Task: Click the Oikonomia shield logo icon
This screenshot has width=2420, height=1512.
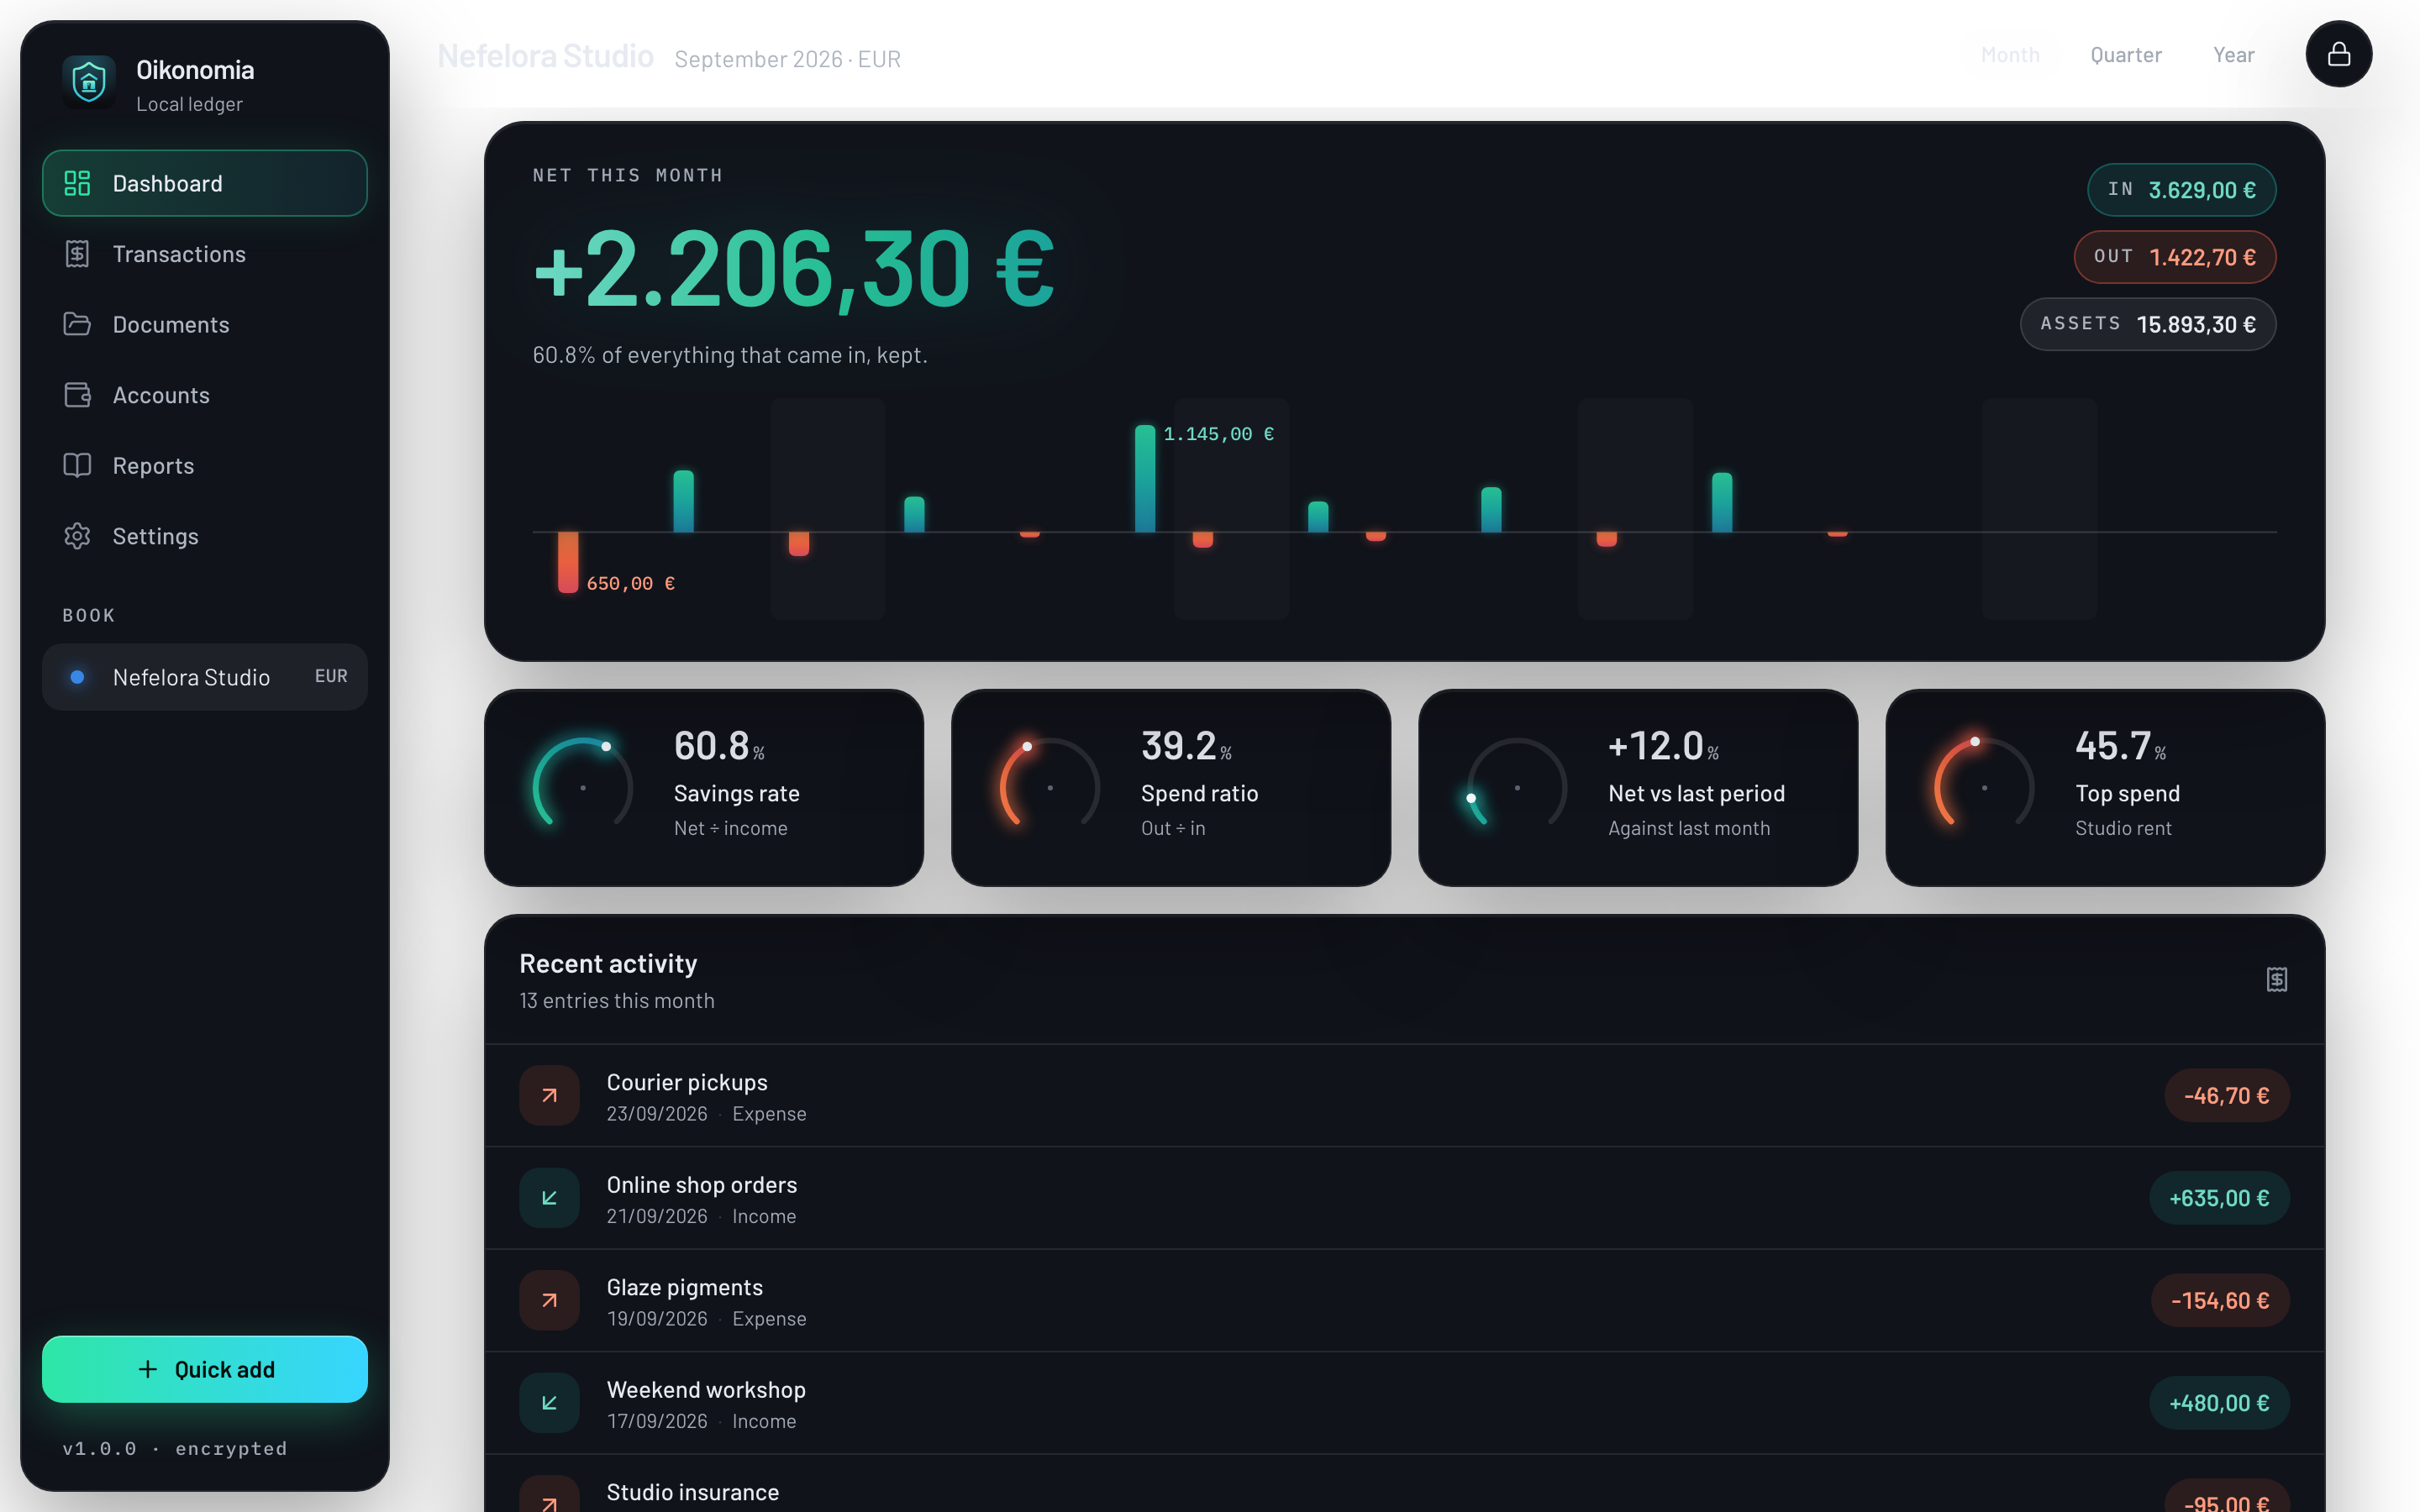Action: (89, 83)
